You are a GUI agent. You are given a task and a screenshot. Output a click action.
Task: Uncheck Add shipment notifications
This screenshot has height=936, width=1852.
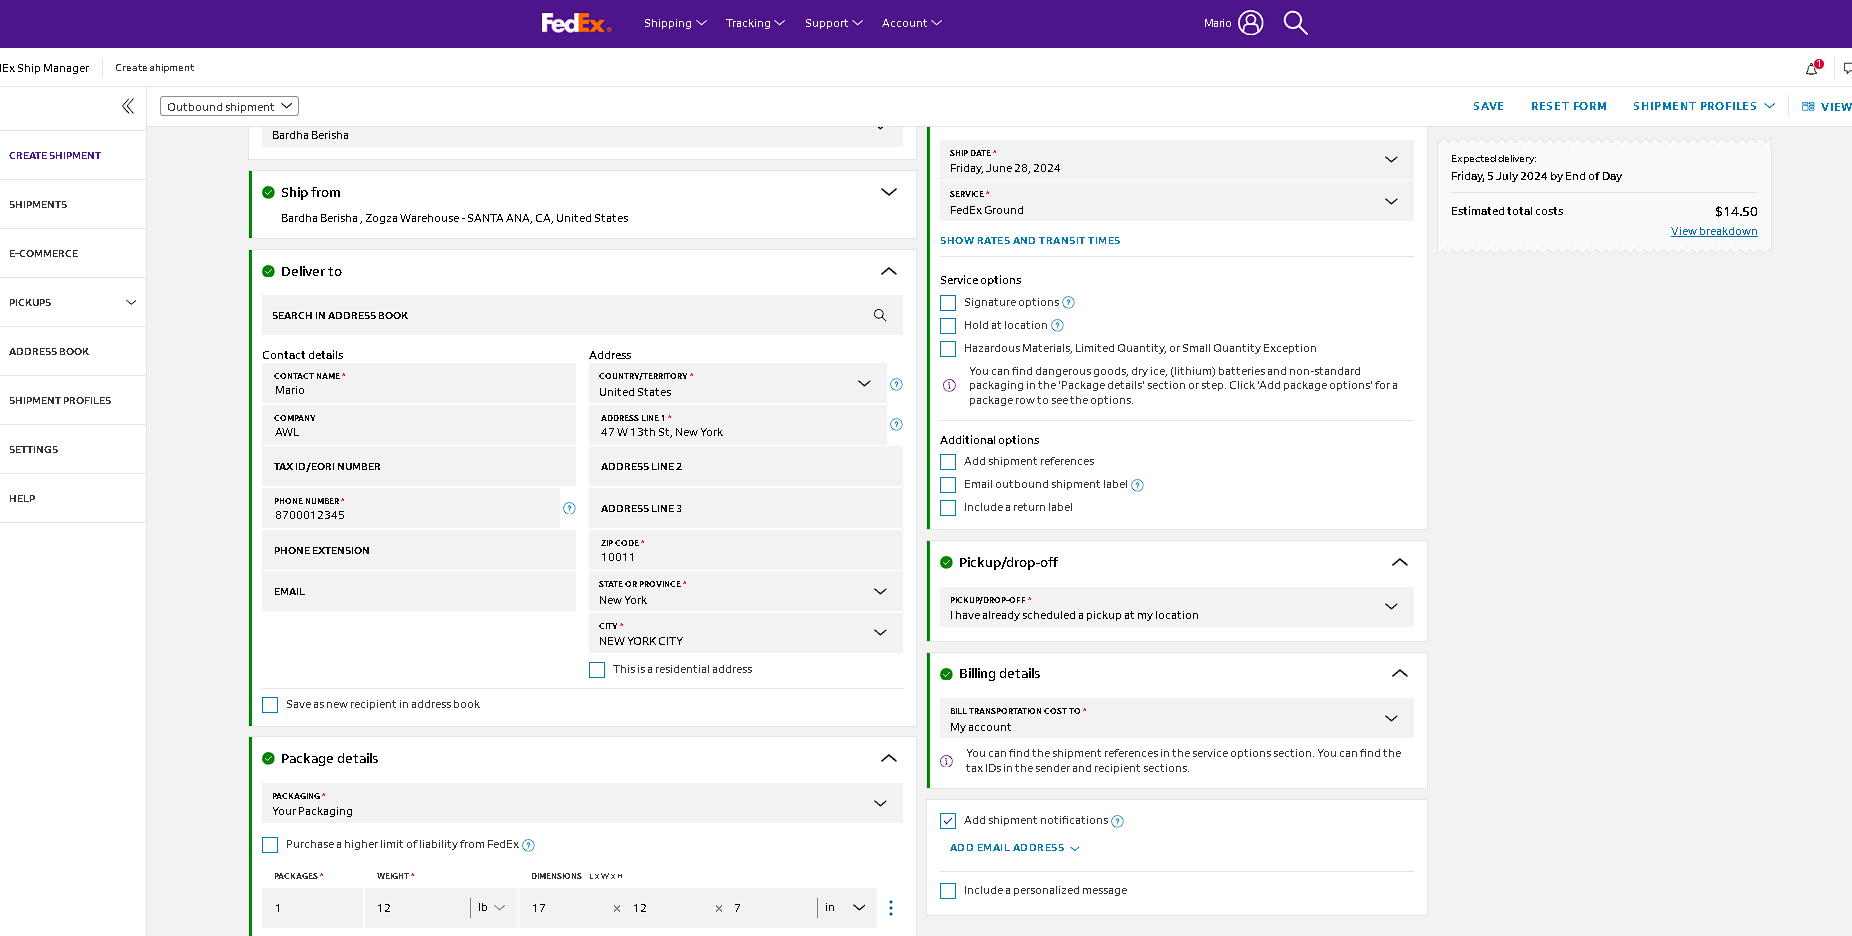(948, 821)
